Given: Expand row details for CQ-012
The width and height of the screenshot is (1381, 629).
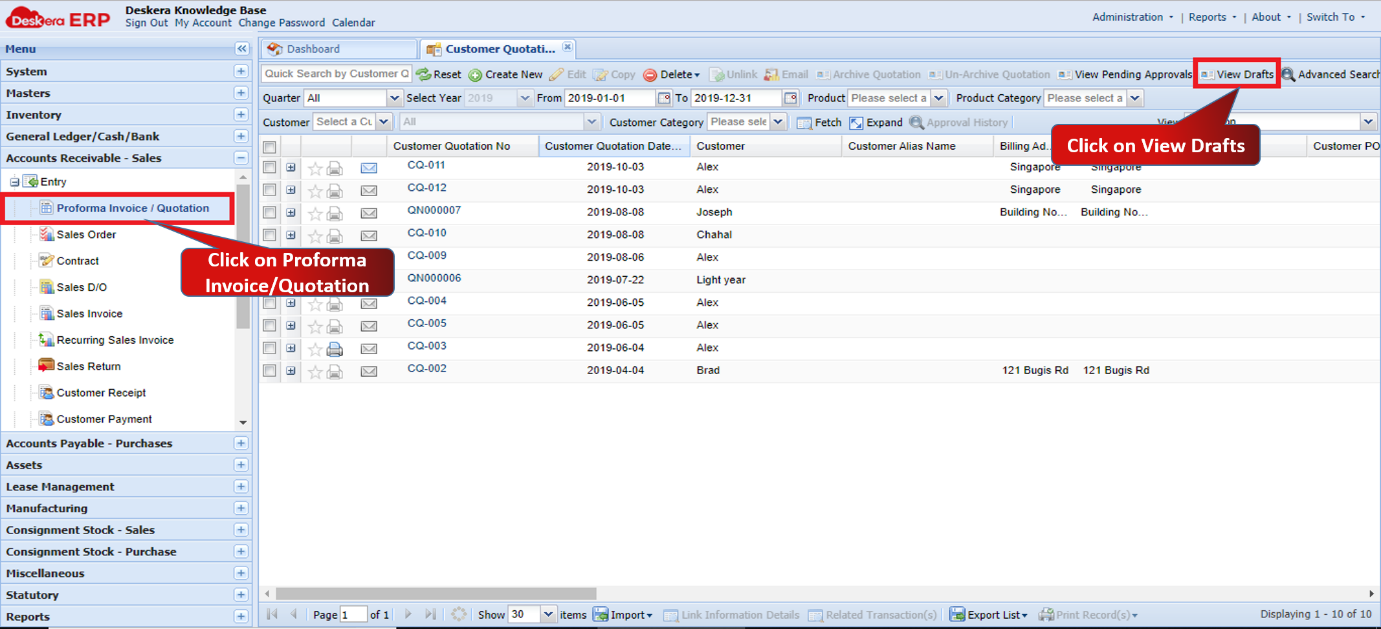Looking at the screenshot, I should click(x=291, y=190).
